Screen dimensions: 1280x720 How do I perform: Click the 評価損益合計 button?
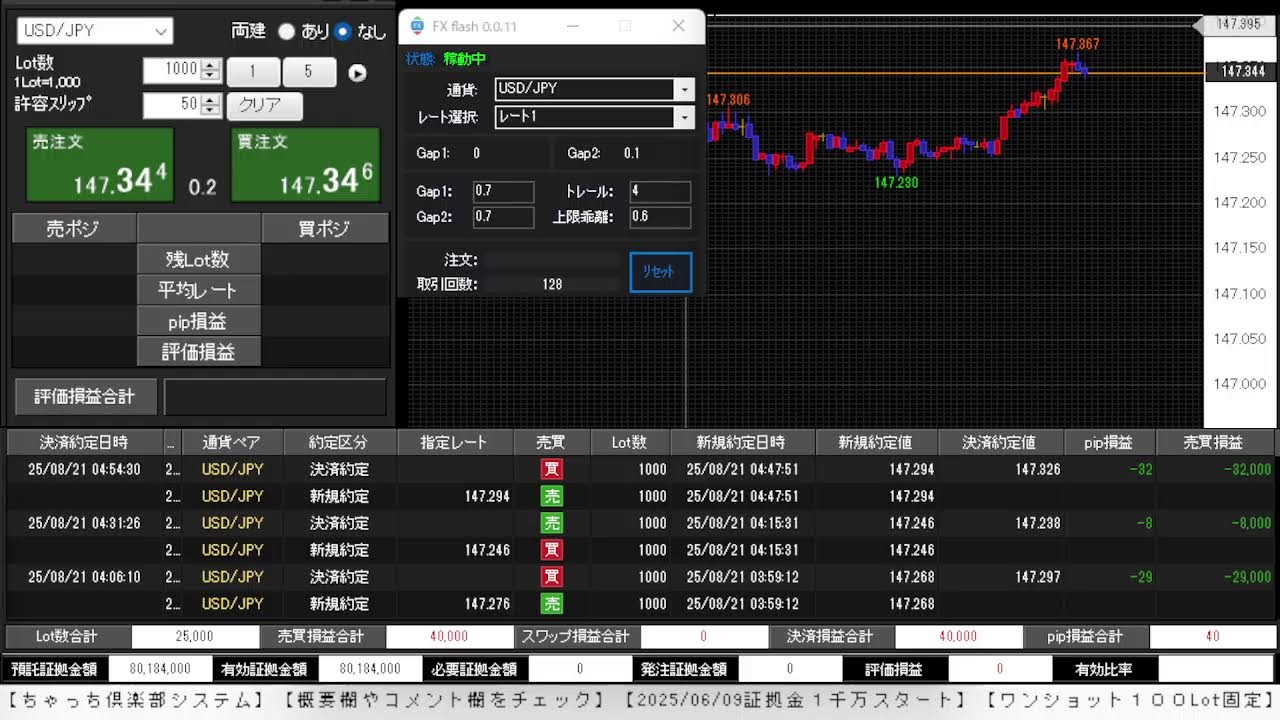pyautogui.click(x=85, y=396)
